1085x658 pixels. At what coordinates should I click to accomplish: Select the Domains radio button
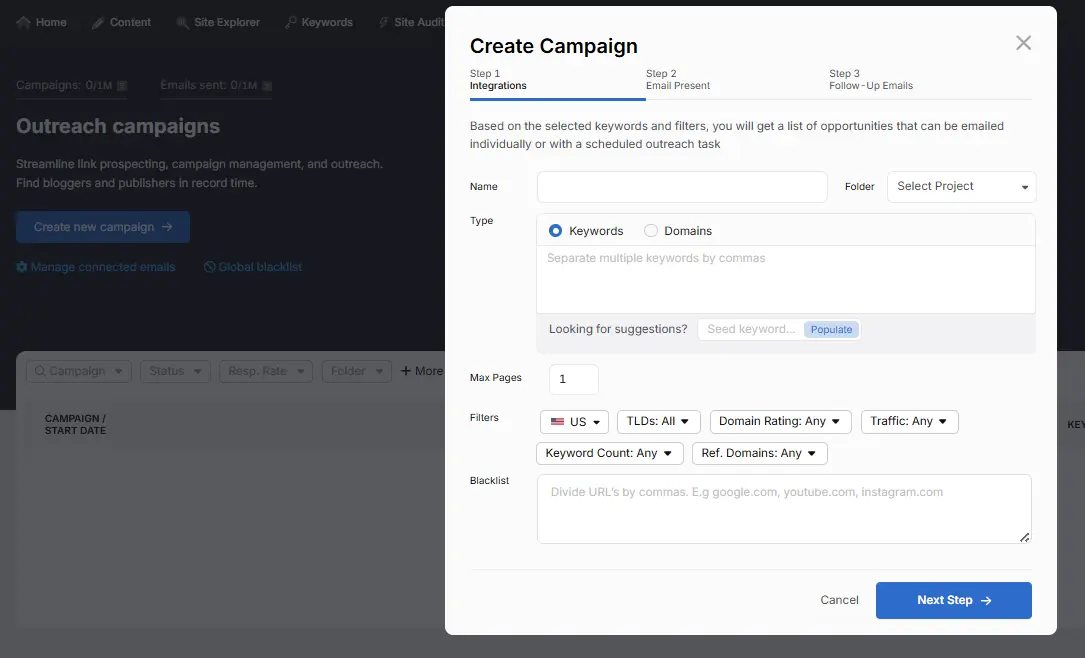651,231
